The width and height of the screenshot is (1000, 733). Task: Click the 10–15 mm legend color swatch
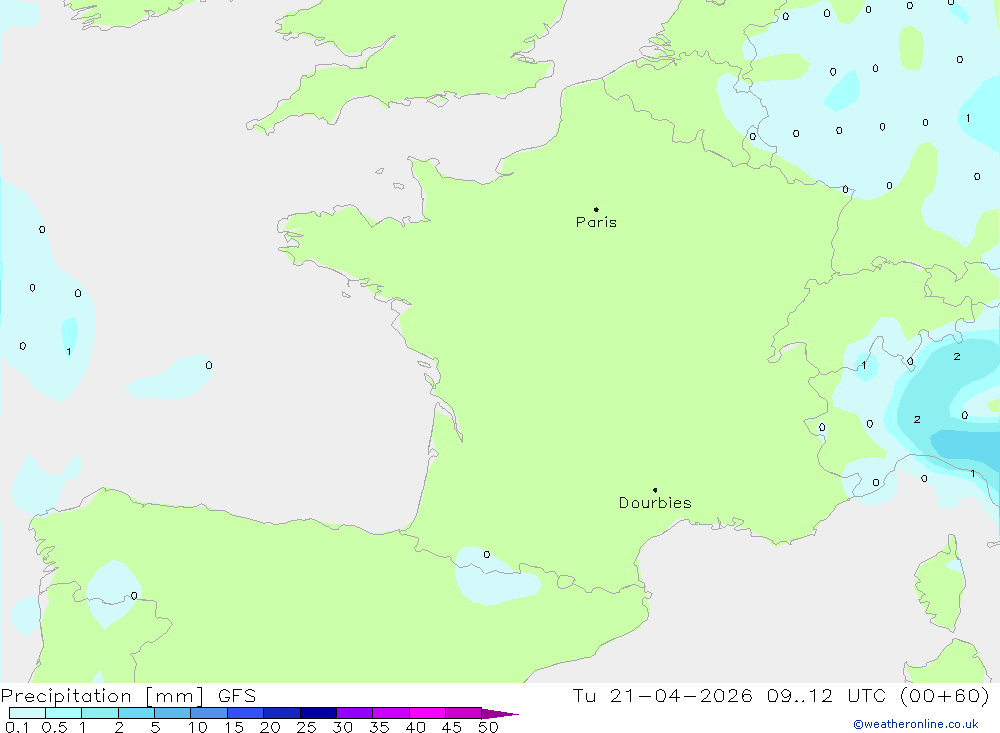tap(209, 713)
